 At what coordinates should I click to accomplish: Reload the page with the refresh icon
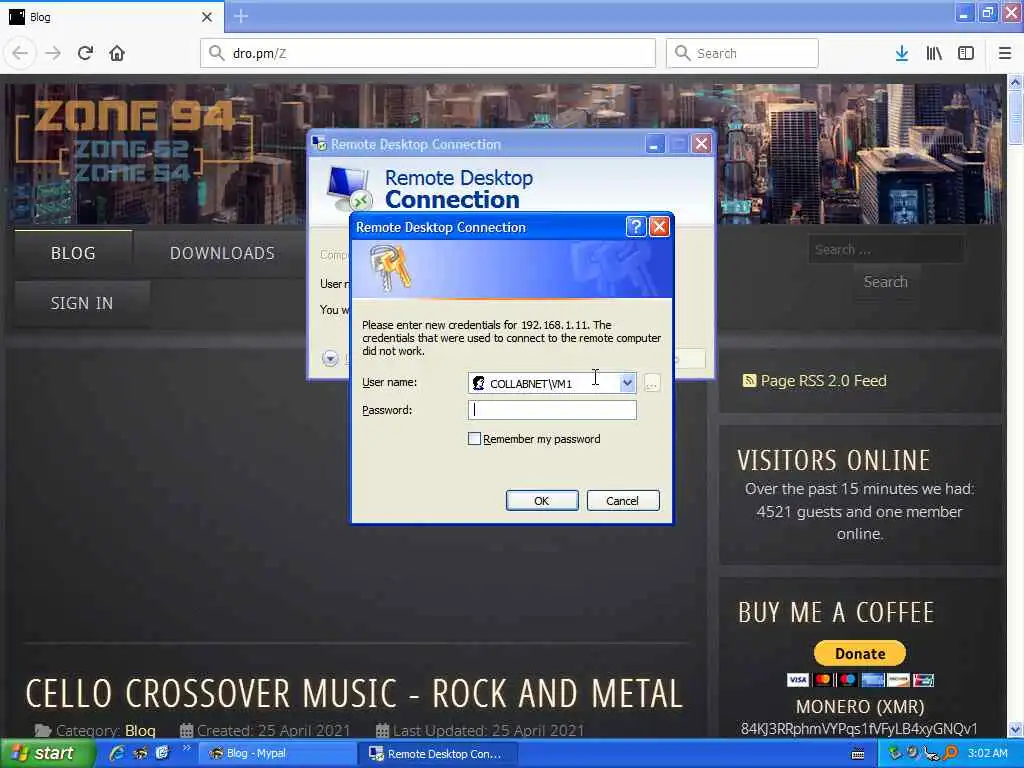(86, 53)
